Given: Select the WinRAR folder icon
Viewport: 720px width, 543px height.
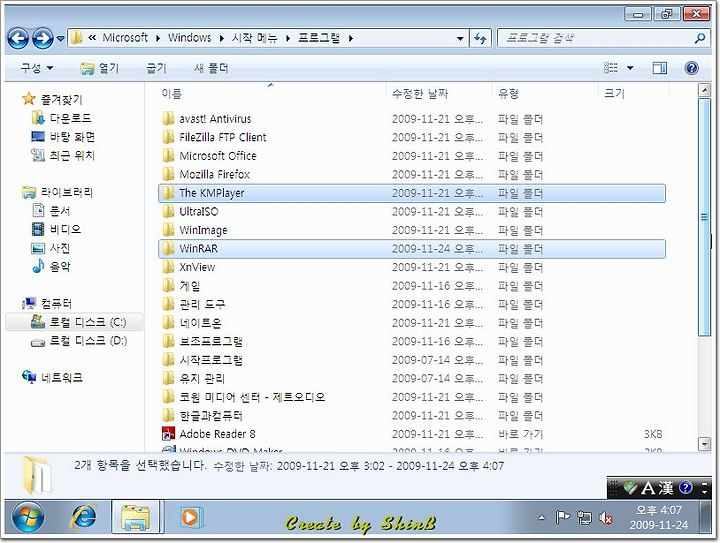Looking at the screenshot, I should click(168, 248).
